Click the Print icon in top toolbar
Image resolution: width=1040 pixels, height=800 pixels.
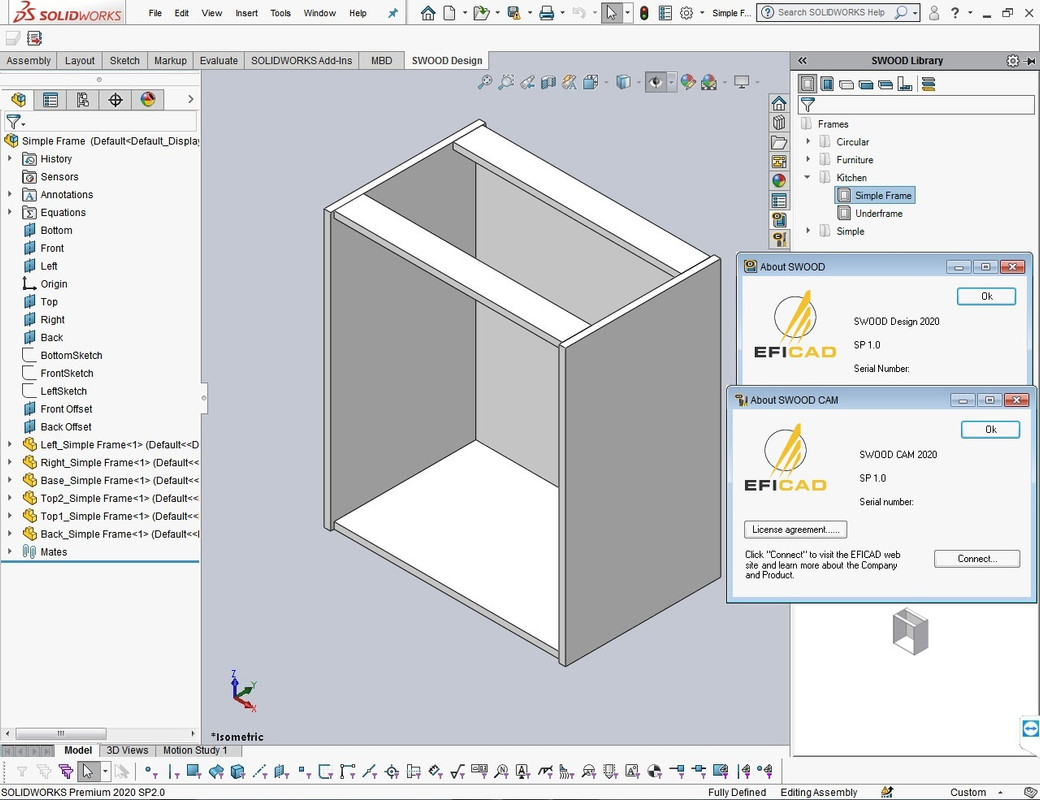[x=547, y=13]
